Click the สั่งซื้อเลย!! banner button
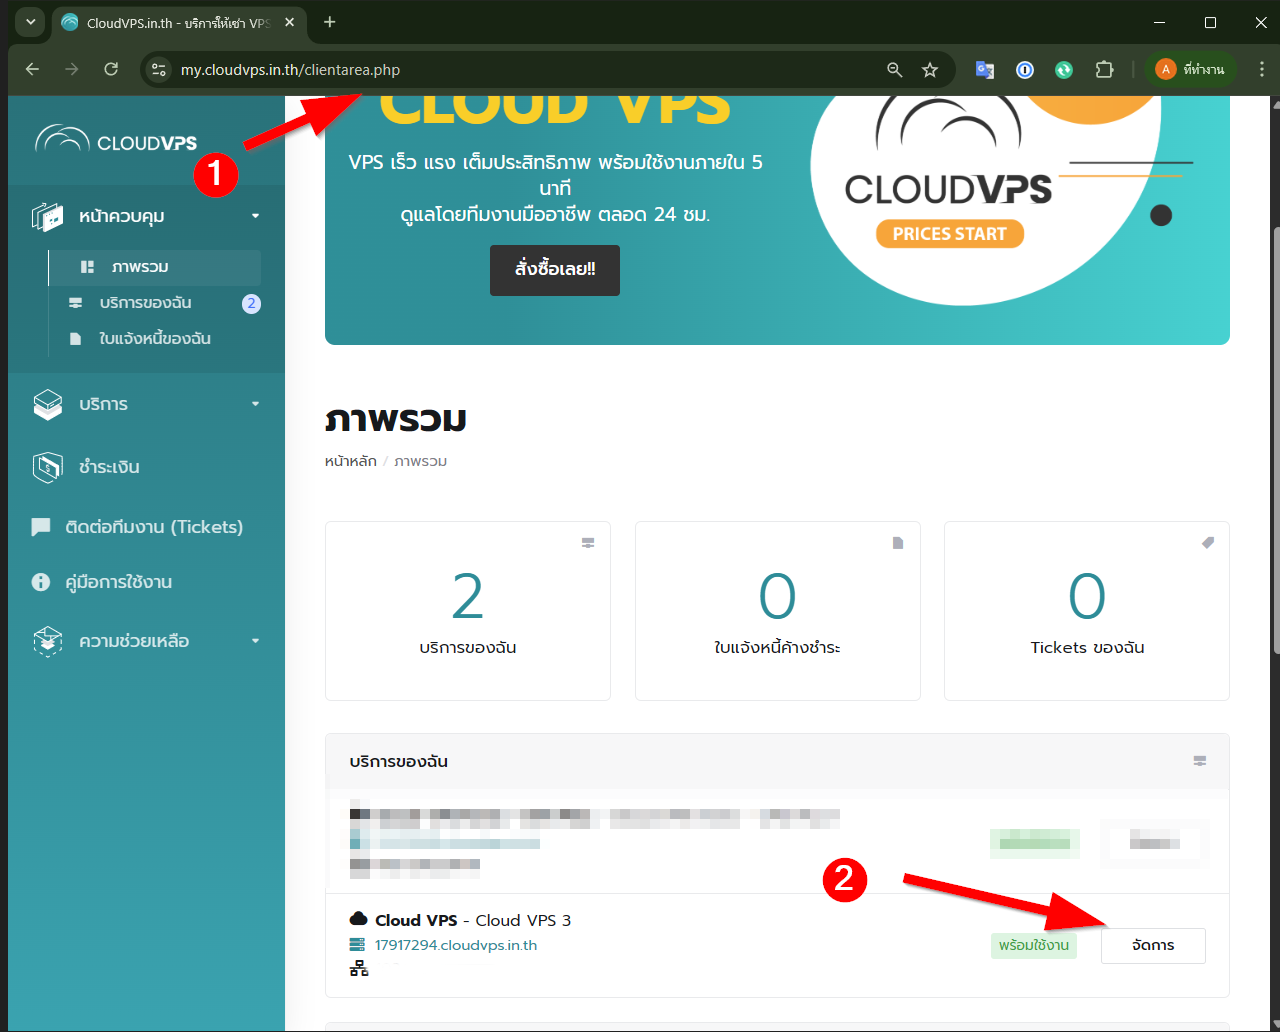The image size is (1280, 1032). pos(555,270)
